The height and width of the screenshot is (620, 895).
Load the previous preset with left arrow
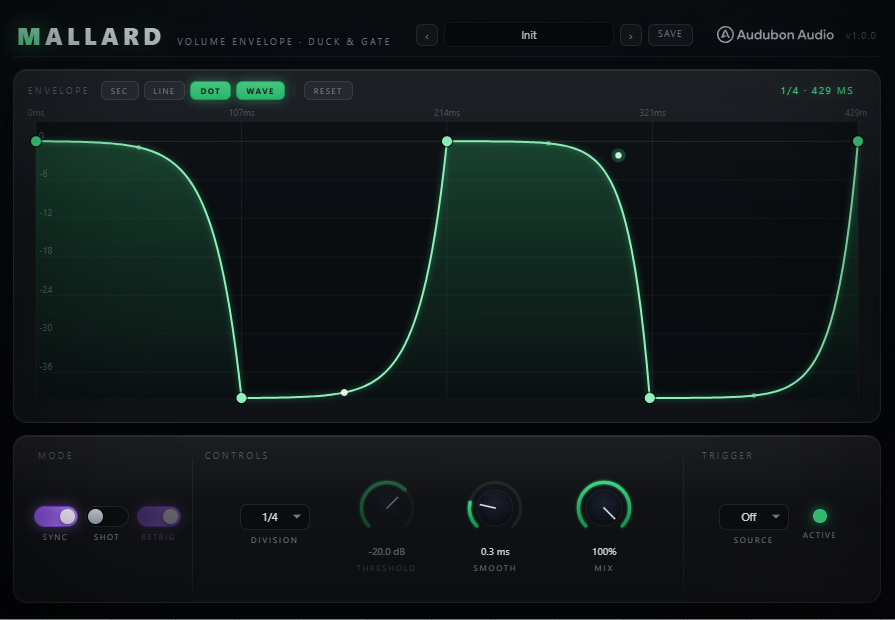click(x=427, y=35)
